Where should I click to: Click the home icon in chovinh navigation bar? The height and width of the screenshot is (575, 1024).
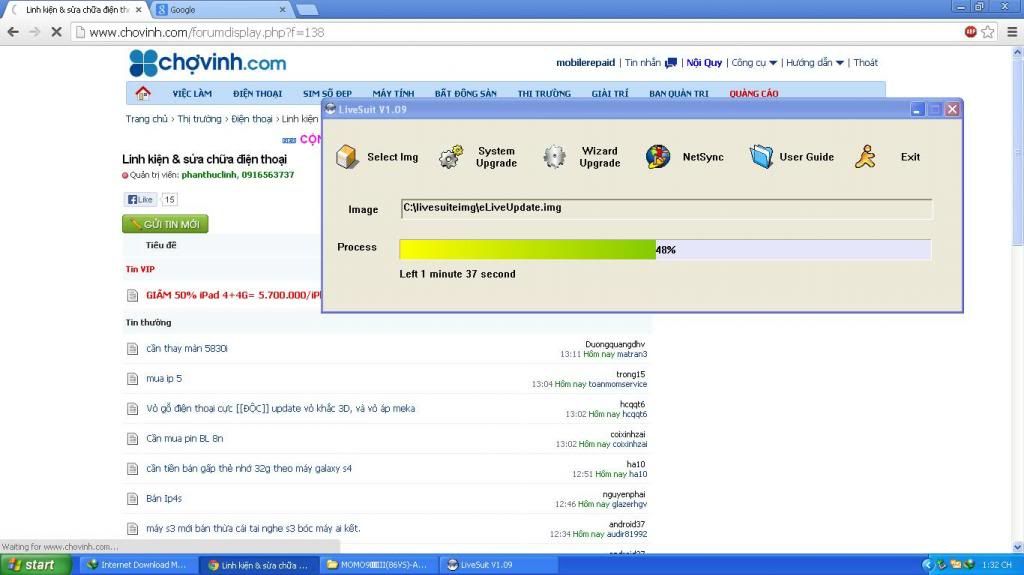(x=142, y=93)
